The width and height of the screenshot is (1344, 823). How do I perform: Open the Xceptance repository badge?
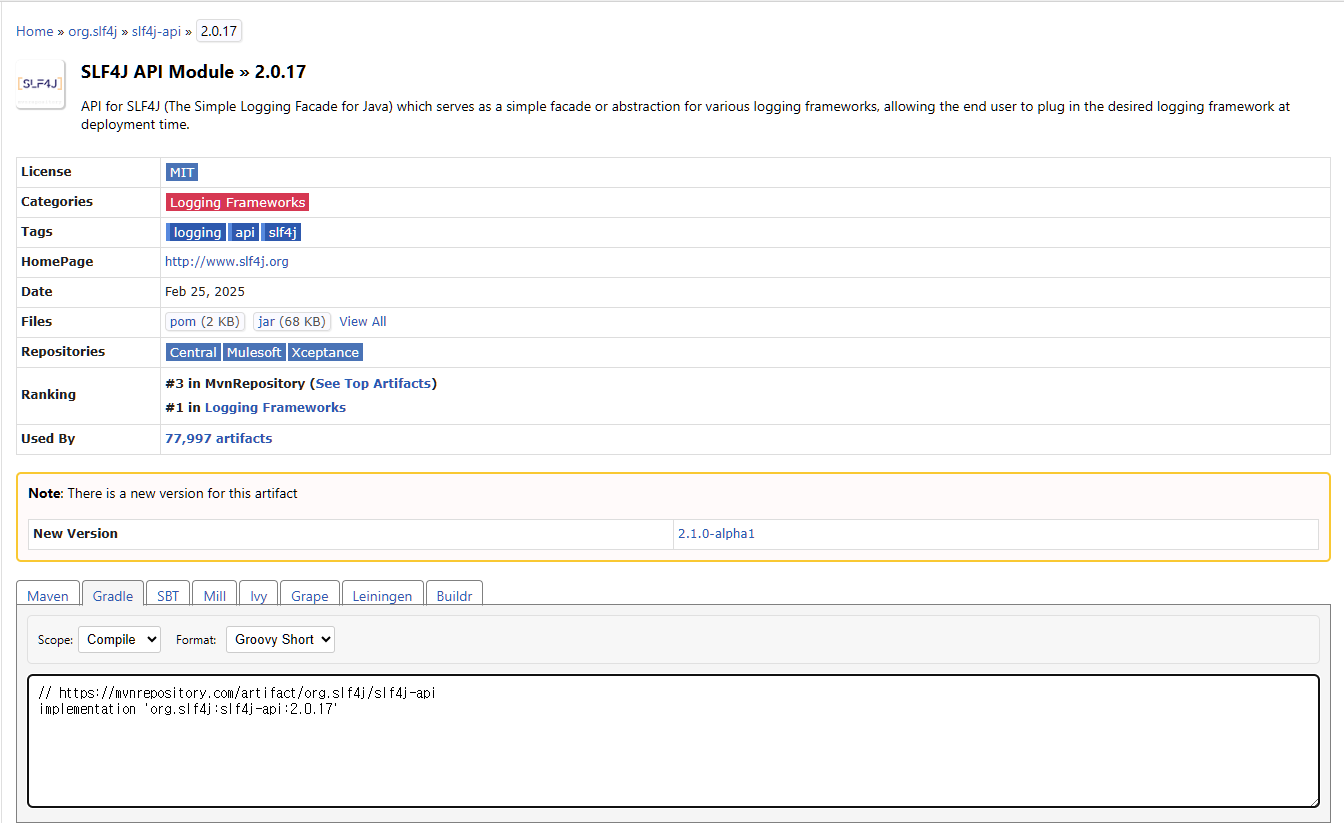[x=325, y=352]
